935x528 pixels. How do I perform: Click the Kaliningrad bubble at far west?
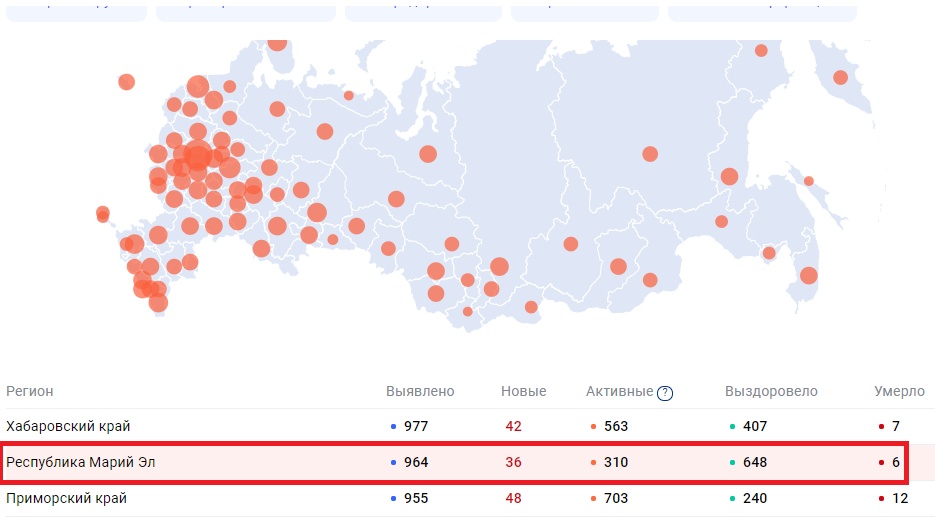126,82
